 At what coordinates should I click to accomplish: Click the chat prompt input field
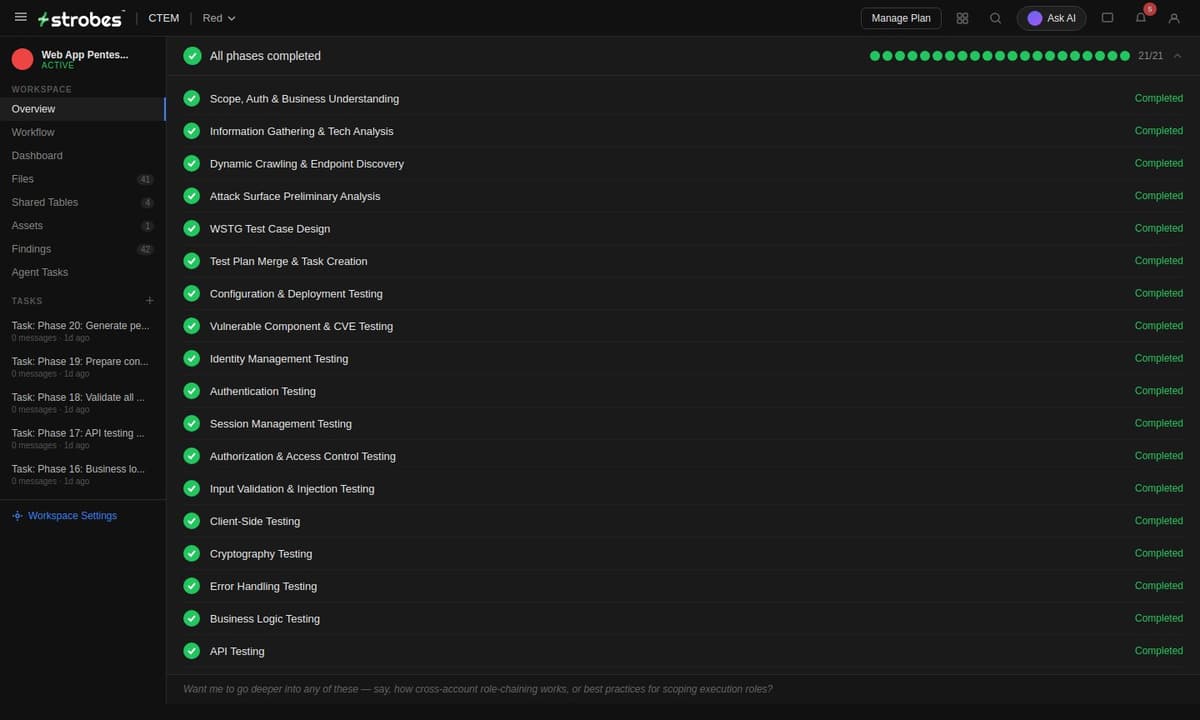point(683,689)
